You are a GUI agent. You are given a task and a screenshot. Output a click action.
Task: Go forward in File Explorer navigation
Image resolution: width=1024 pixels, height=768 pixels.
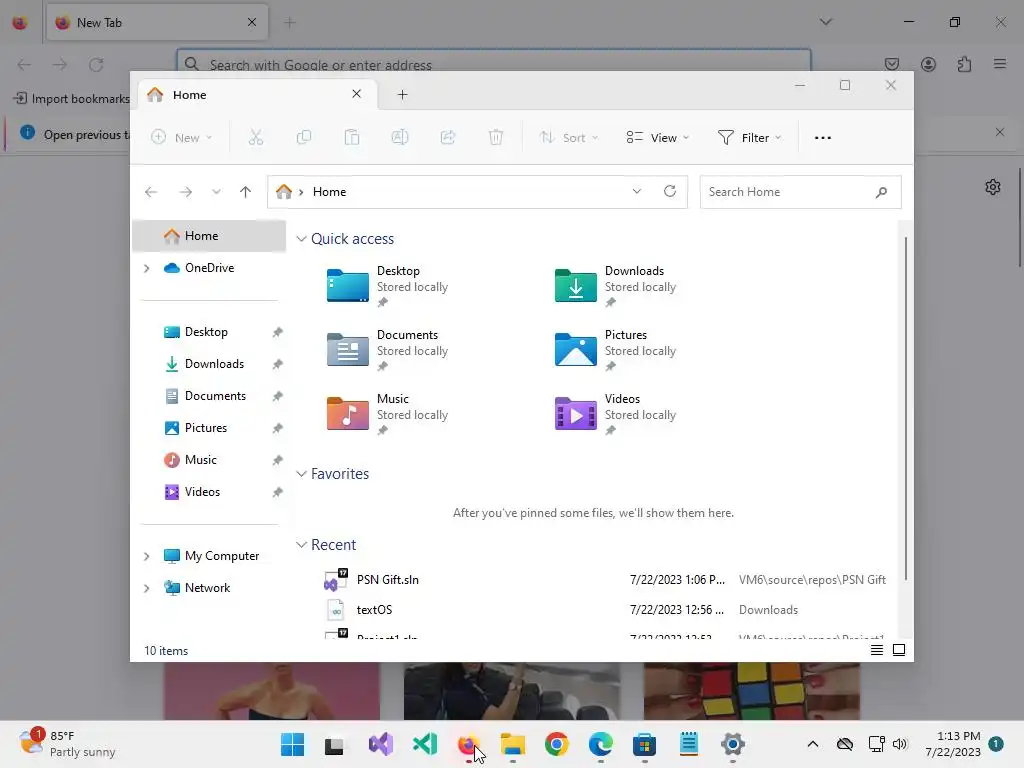coord(185,192)
